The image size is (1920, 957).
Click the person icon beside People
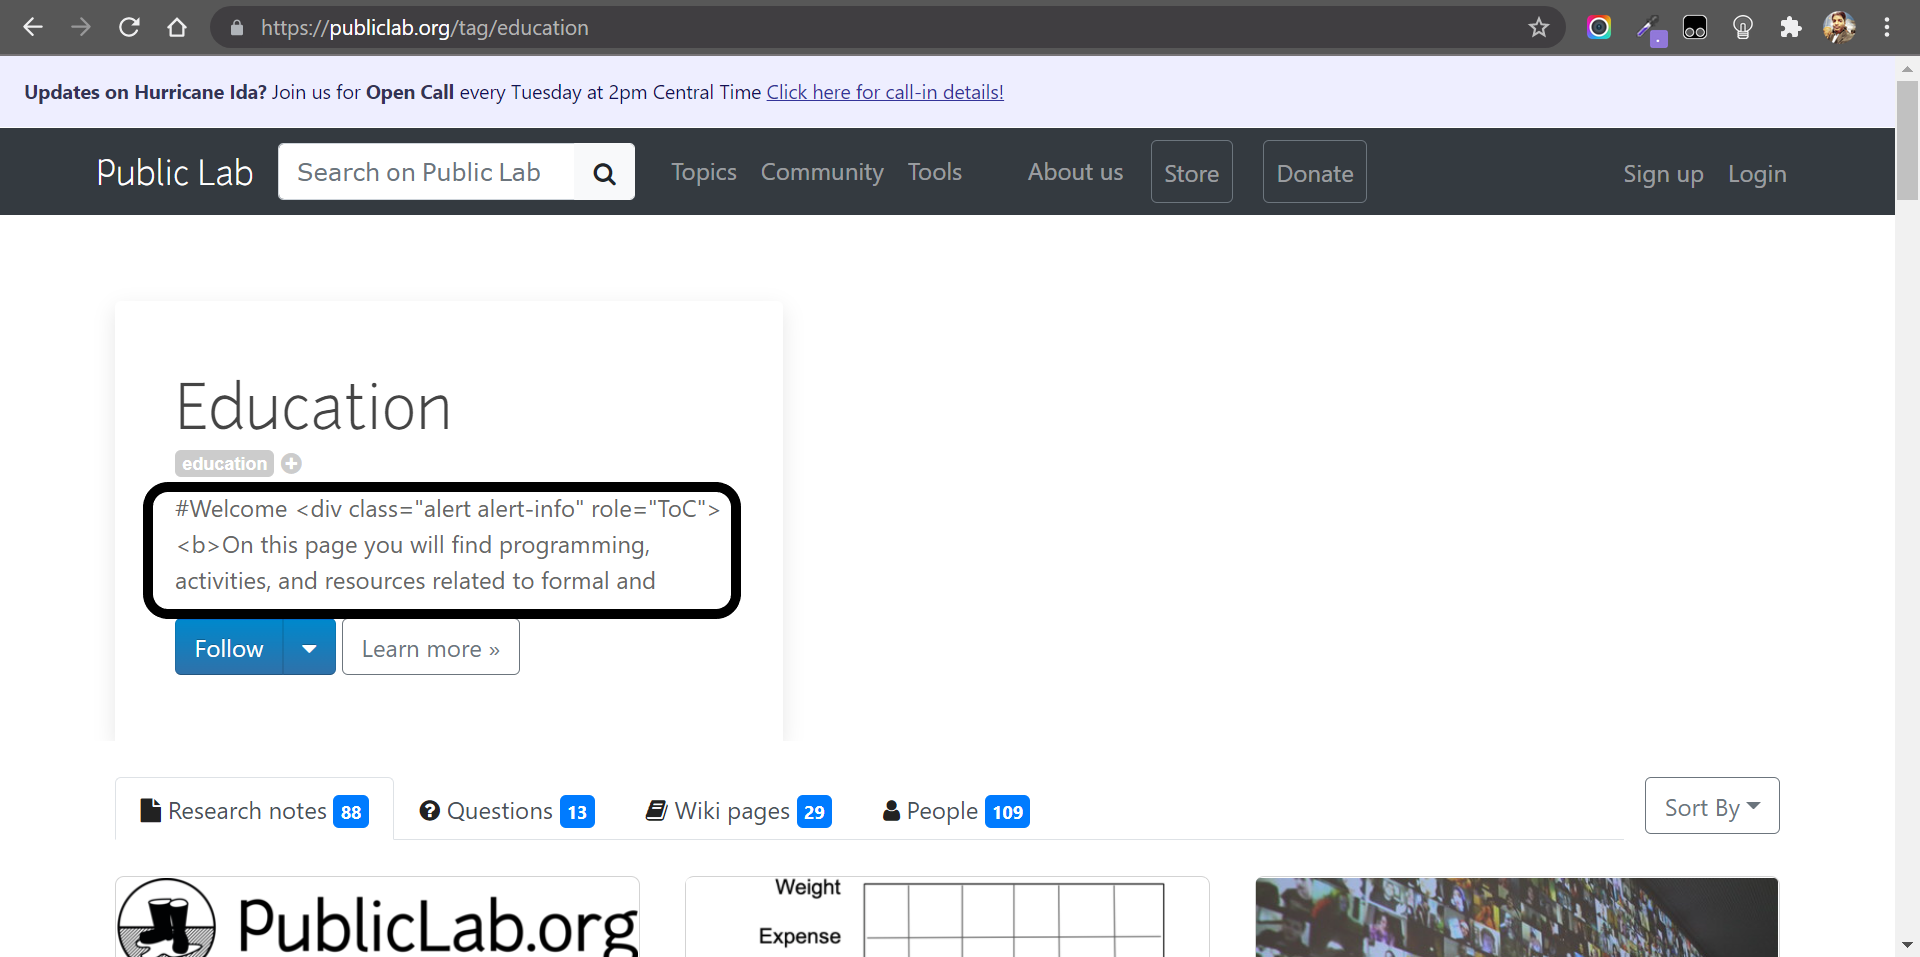coord(890,811)
